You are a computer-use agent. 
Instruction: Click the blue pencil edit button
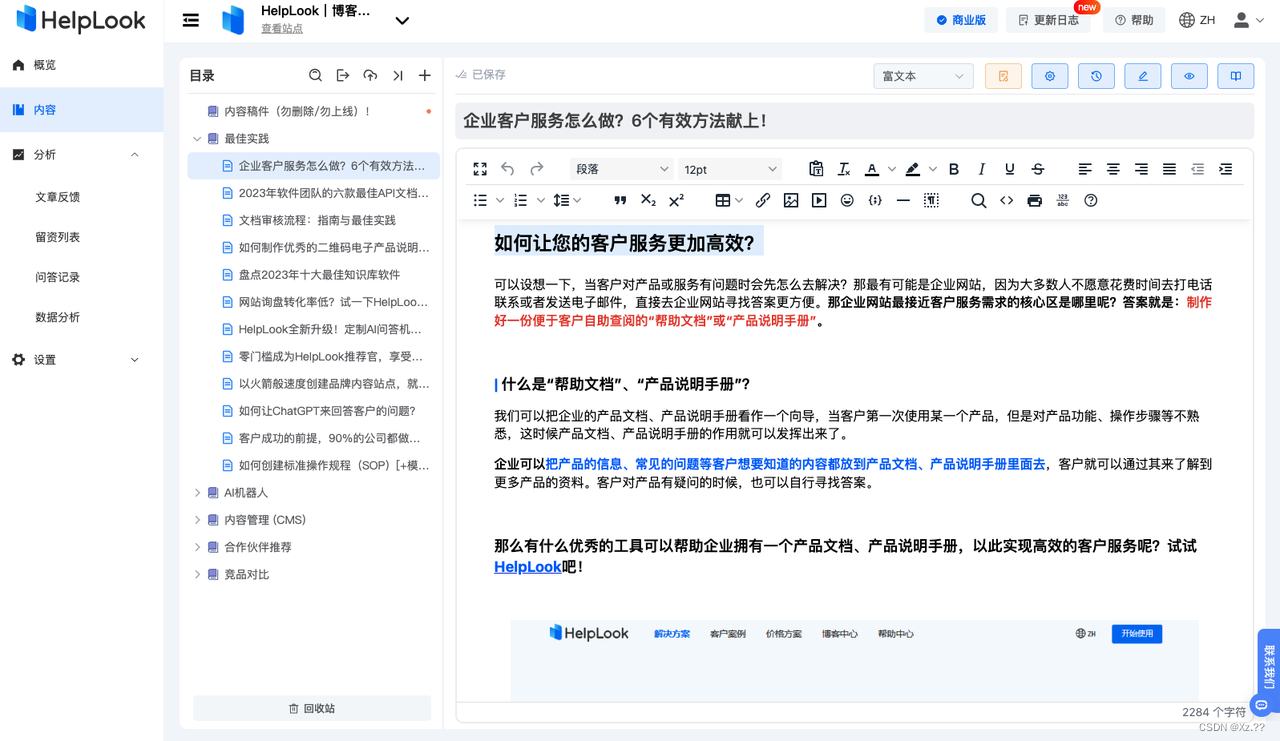1143,76
